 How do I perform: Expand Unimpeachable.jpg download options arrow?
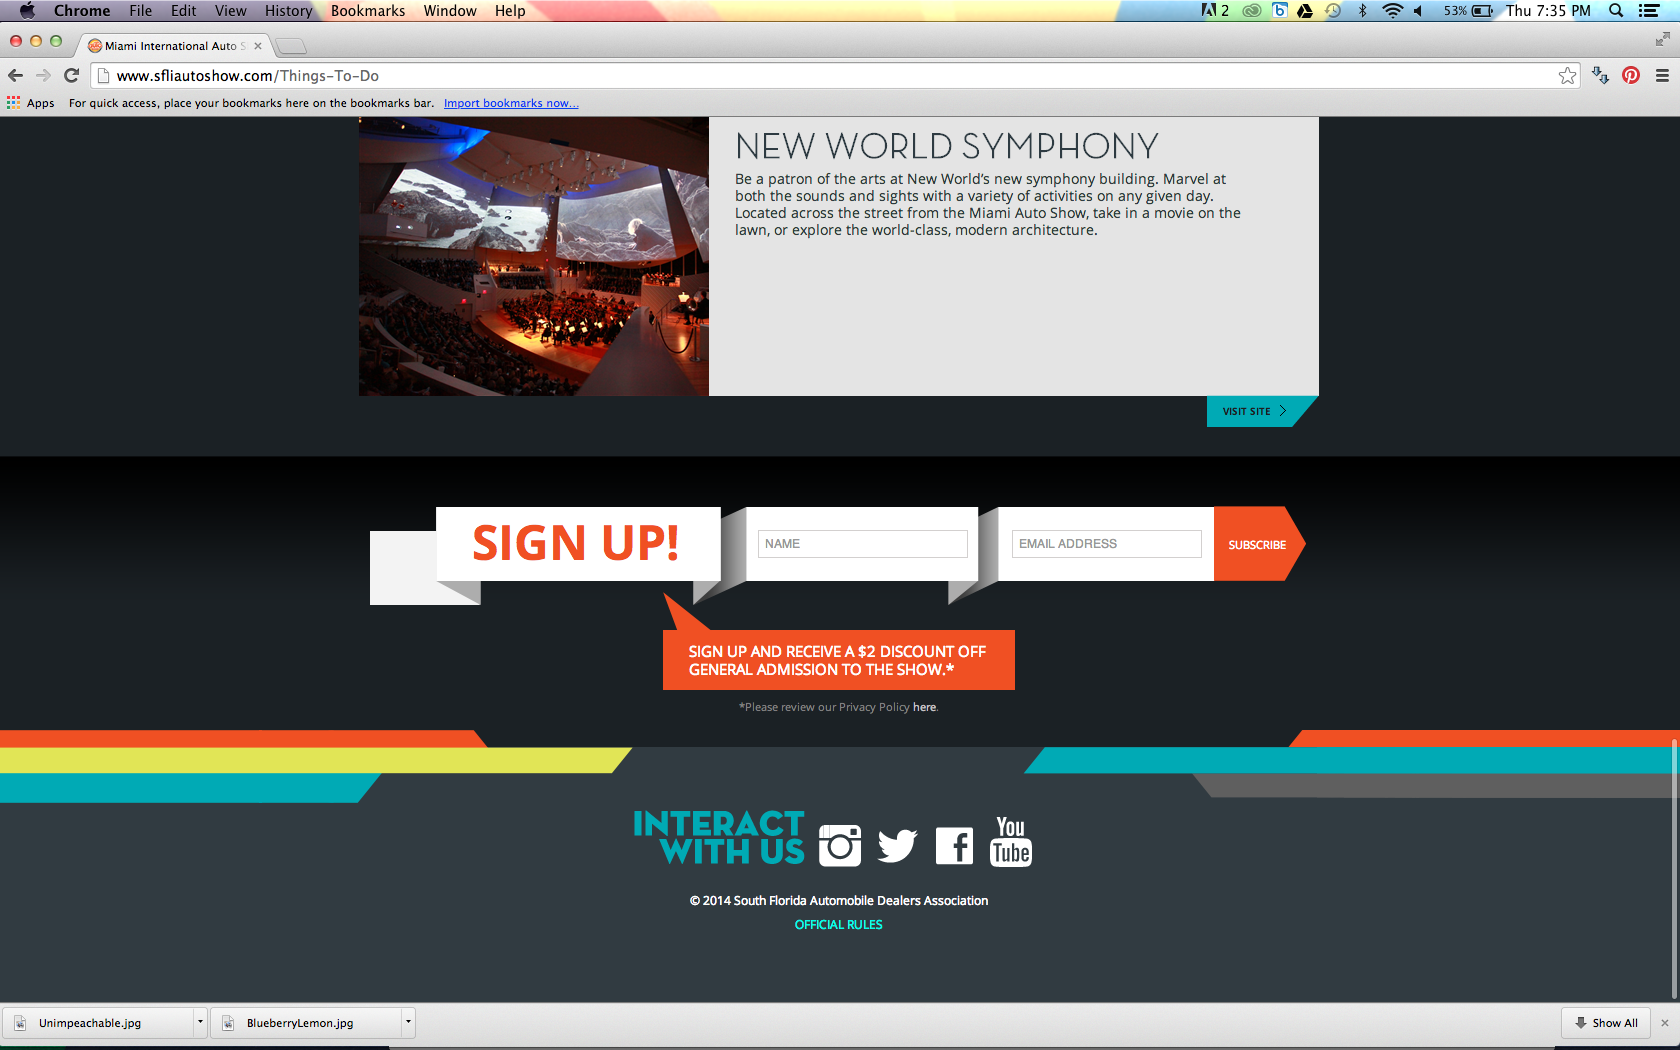200,1022
